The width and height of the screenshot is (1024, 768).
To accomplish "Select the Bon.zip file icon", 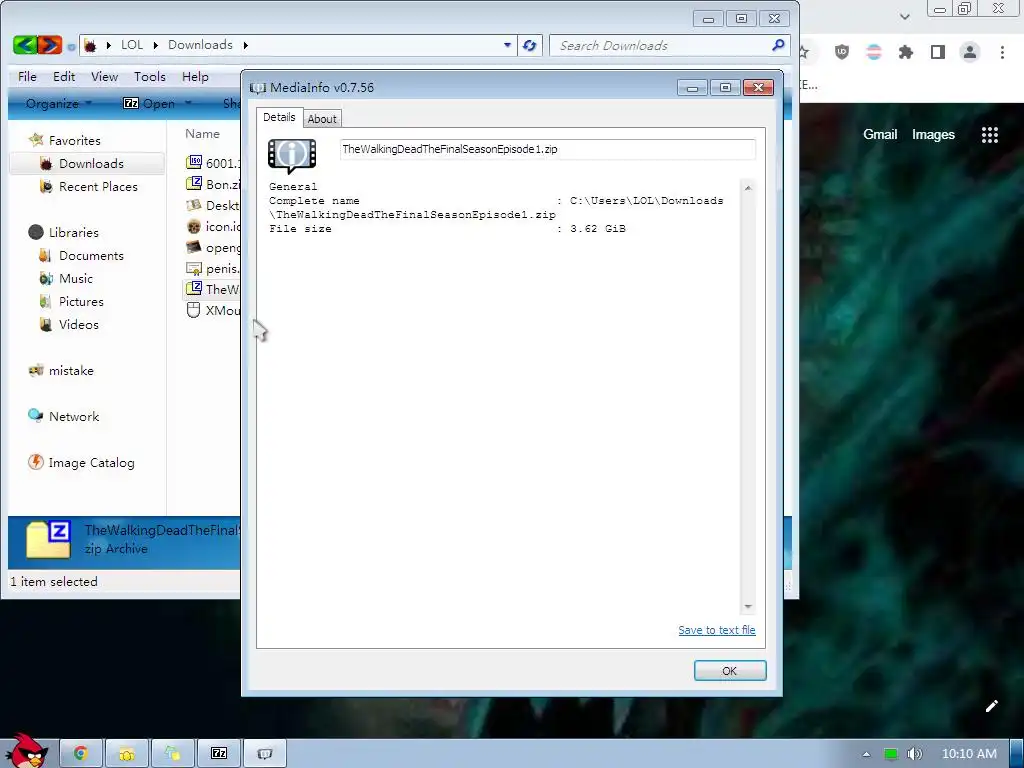I will tap(194, 184).
